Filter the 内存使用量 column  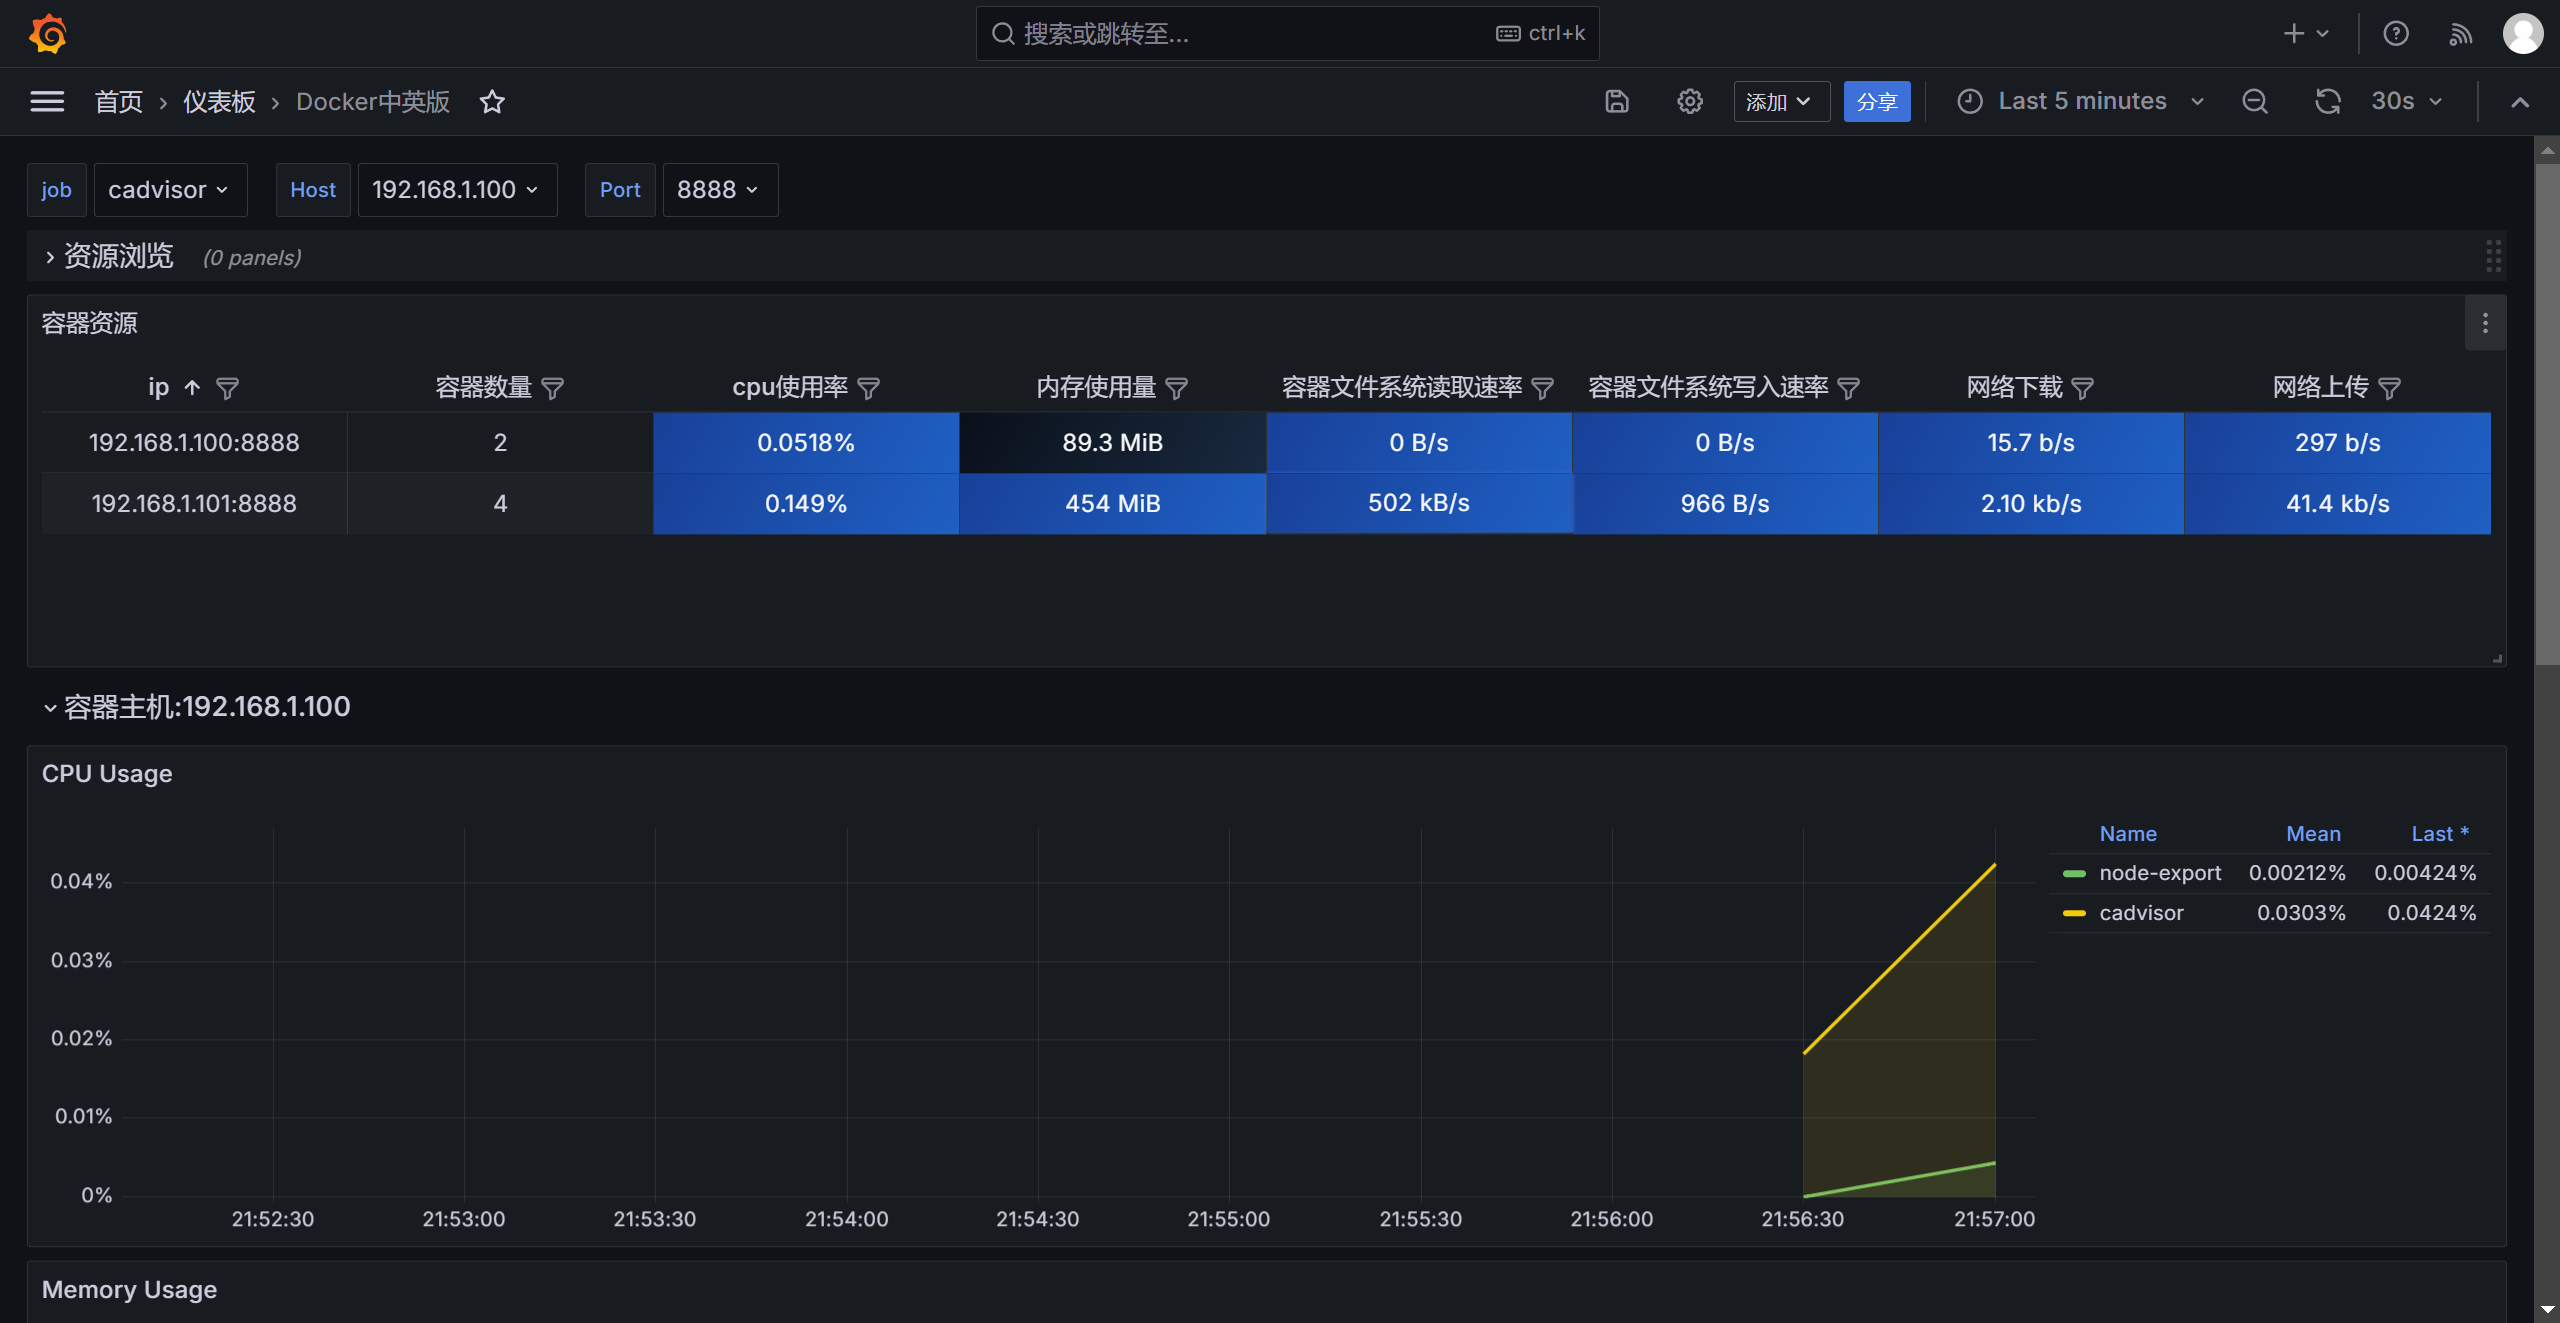click(x=1177, y=388)
